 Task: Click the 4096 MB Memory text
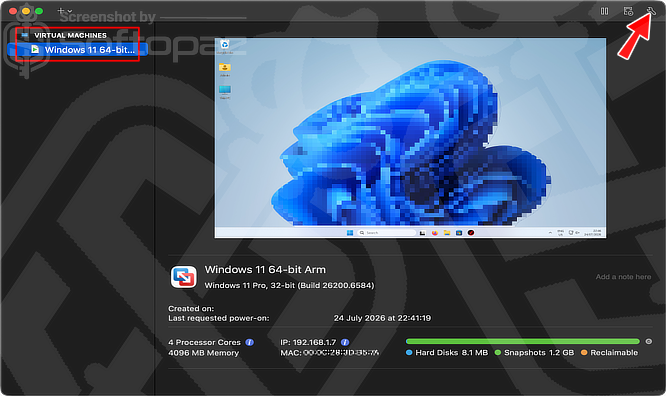[x=203, y=353]
